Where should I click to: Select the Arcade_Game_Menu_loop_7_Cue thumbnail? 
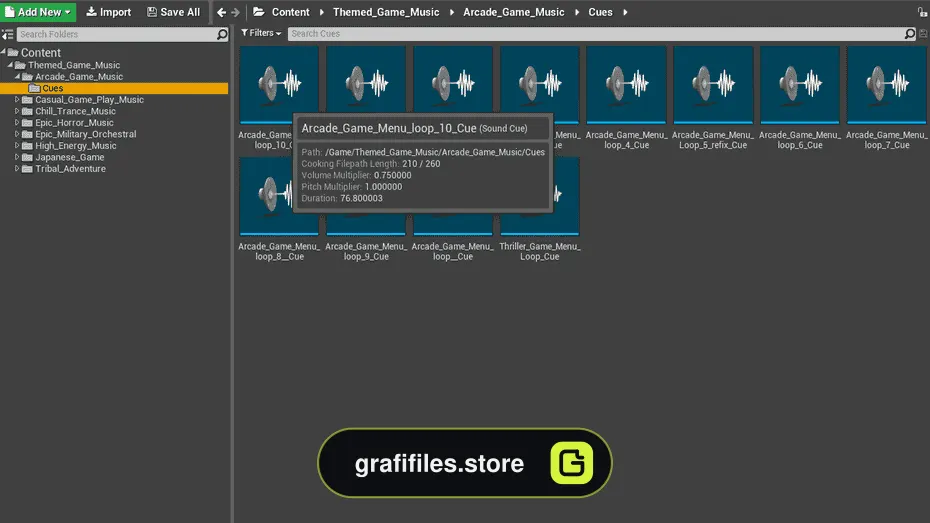[x=887, y=85]
